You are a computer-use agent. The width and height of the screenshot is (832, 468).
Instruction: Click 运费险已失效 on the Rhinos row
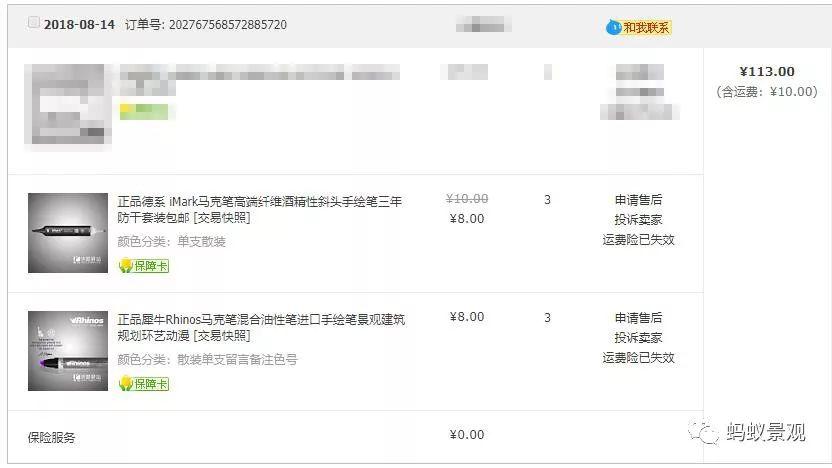[x=638, y=358]
